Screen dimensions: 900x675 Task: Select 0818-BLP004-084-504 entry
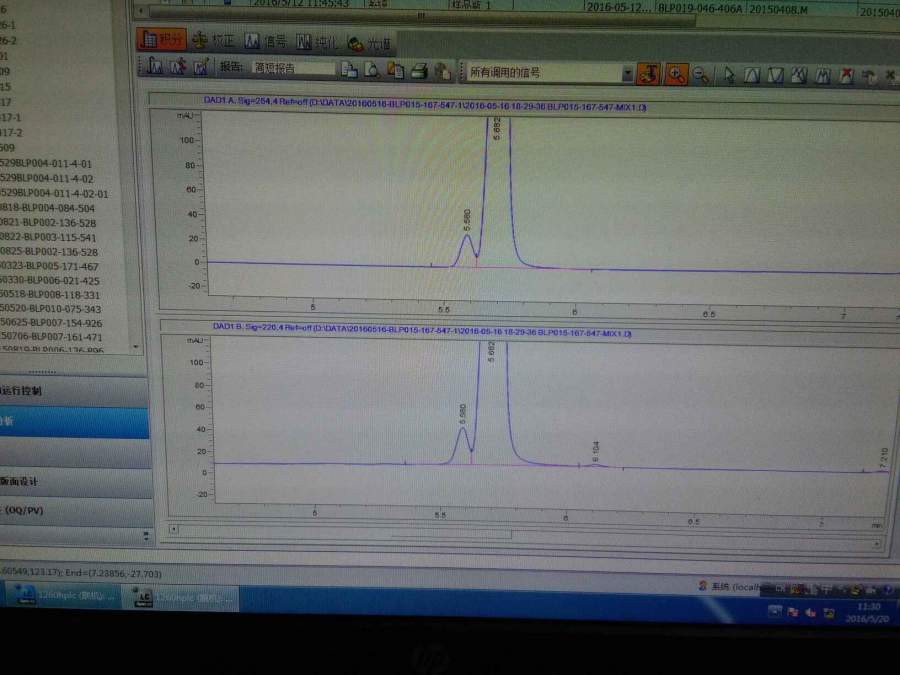point(48,208)
